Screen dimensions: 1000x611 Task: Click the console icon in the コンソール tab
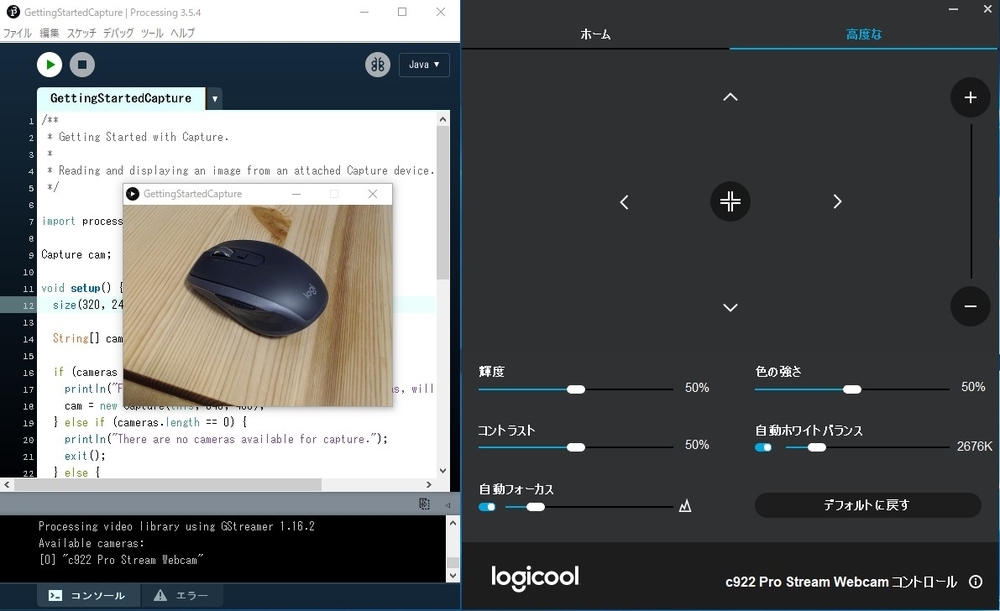pos(55,595)
